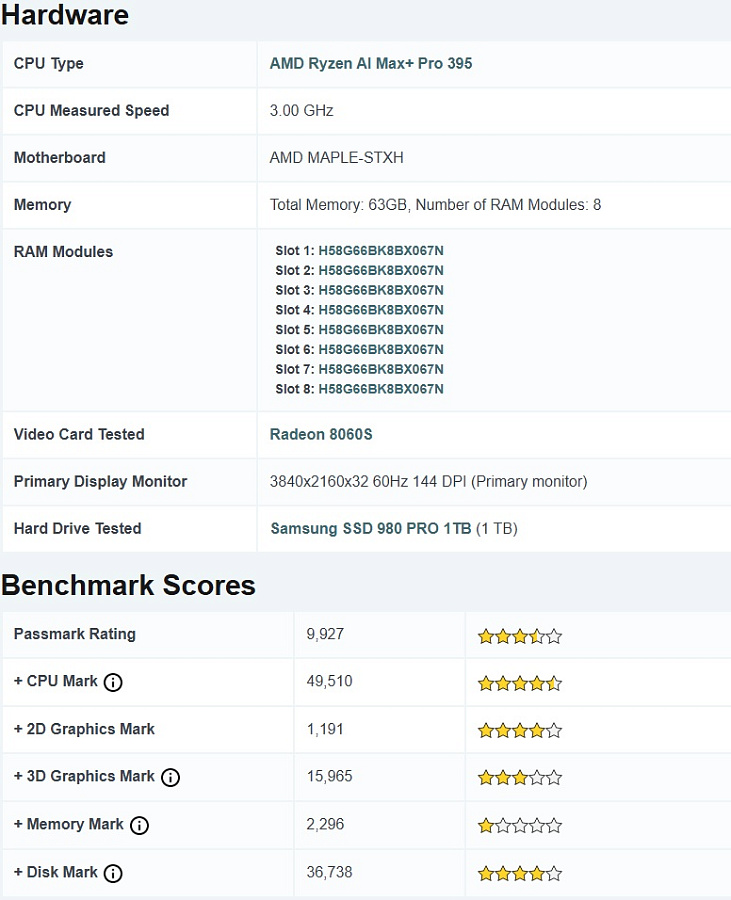731x900 pixels.
Task: Select the CPU Mark score 49,510
Action: [x=329, y=681]
